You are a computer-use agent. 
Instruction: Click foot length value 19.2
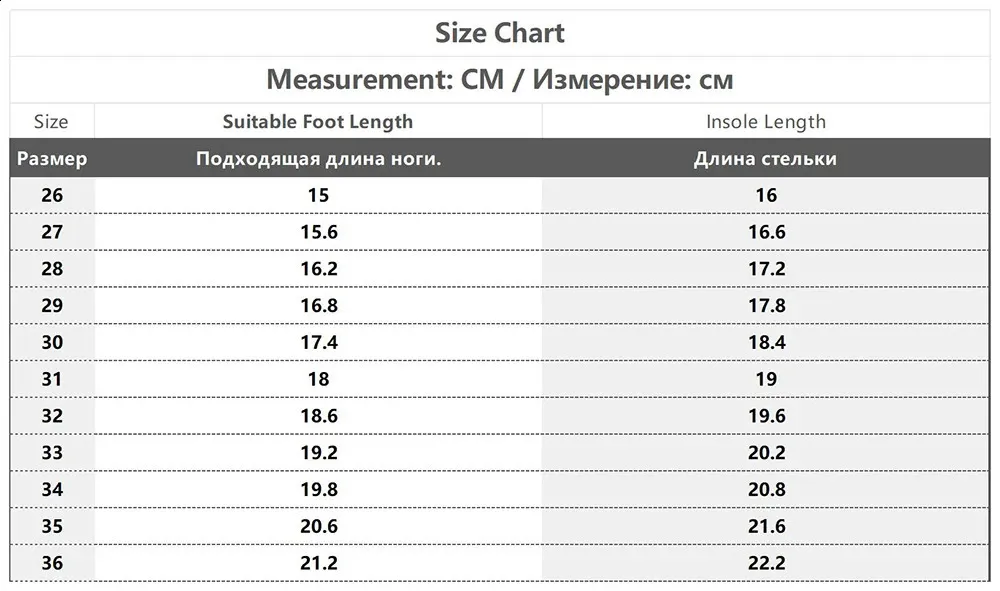pyautogui.click(x=319, y=453)
